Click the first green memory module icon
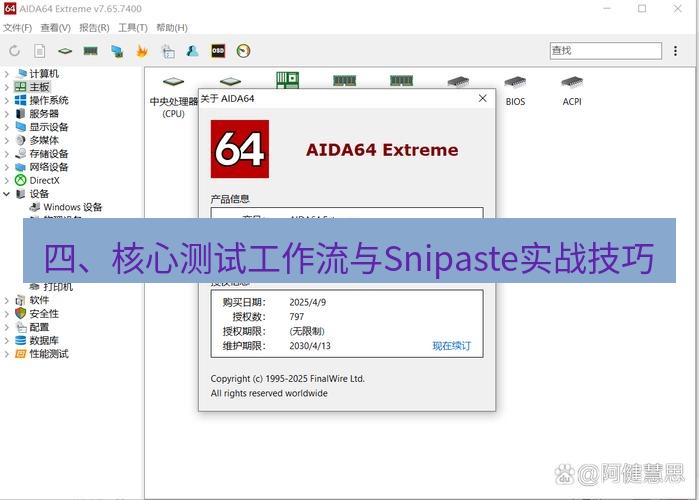Screen dimensions: 699x500 click(x=345, y=81)
